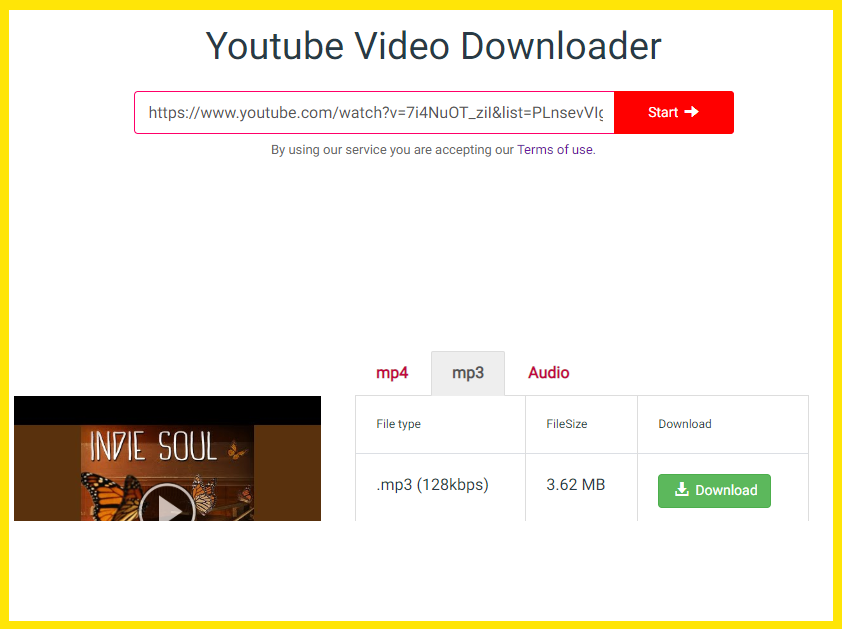This screenshot has height=629, width=842.
Task: Click the Youtube Video Downloader heading
Action: (x=433, y=46)
